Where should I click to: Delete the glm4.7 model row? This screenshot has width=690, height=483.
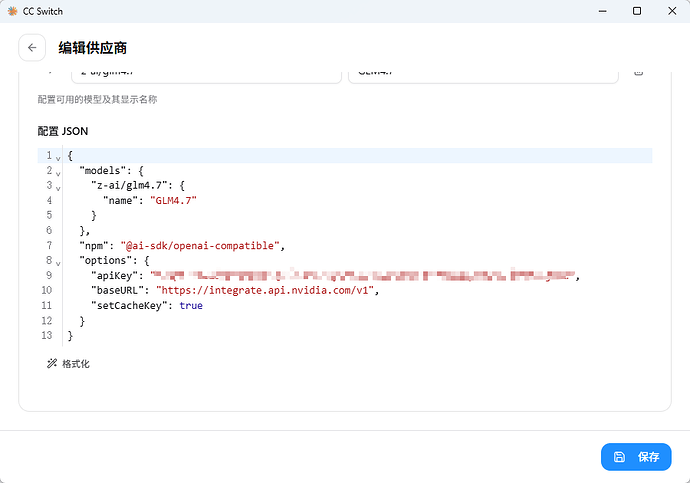click(639, 72)
